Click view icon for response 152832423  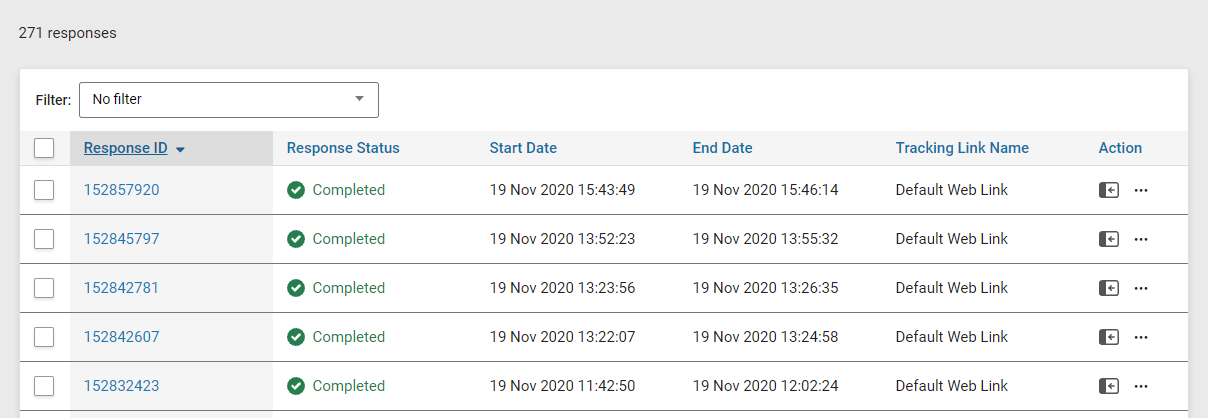coord(1108,386)
